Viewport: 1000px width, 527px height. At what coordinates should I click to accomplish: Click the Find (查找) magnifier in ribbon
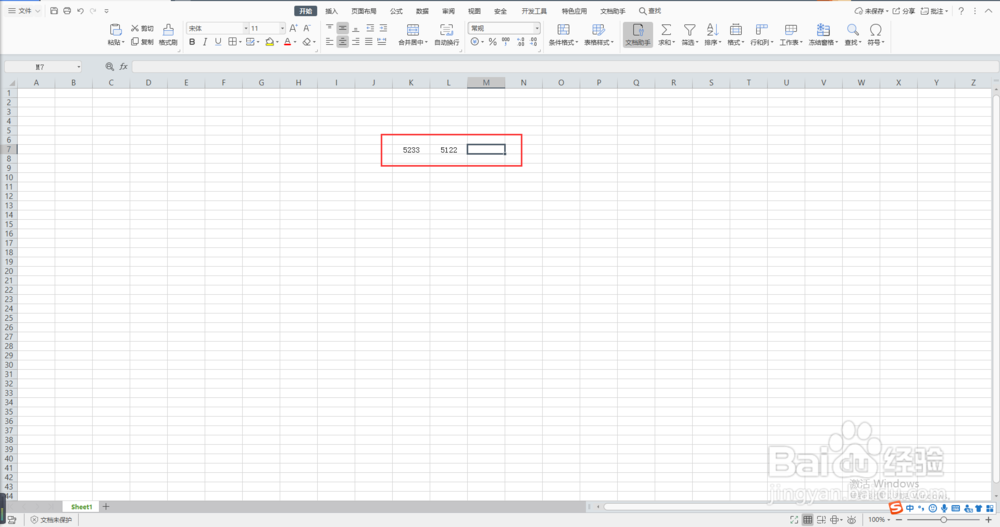pyautogui.click(x=853, y=29)
